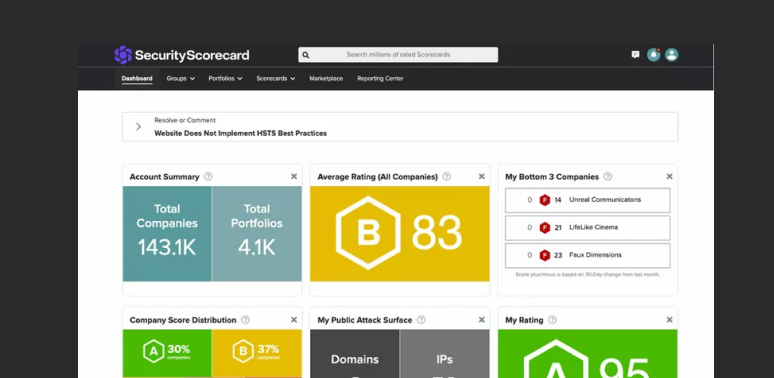The height and width of the screenshot is (378, 774).
Task: Click the B hexagon in Average Rating
Action: coord(368,233)
